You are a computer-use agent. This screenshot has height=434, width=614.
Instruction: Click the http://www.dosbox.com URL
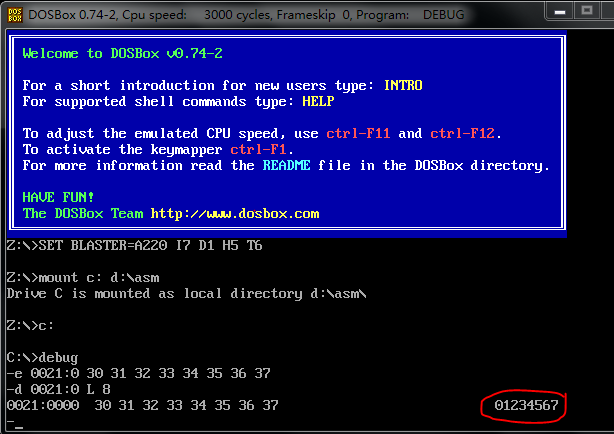click(x=235, y=214)
